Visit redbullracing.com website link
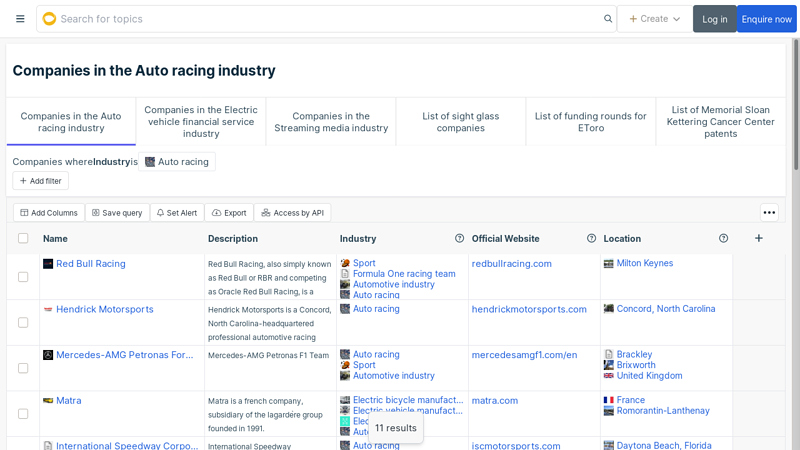 [x=512, y=264]
